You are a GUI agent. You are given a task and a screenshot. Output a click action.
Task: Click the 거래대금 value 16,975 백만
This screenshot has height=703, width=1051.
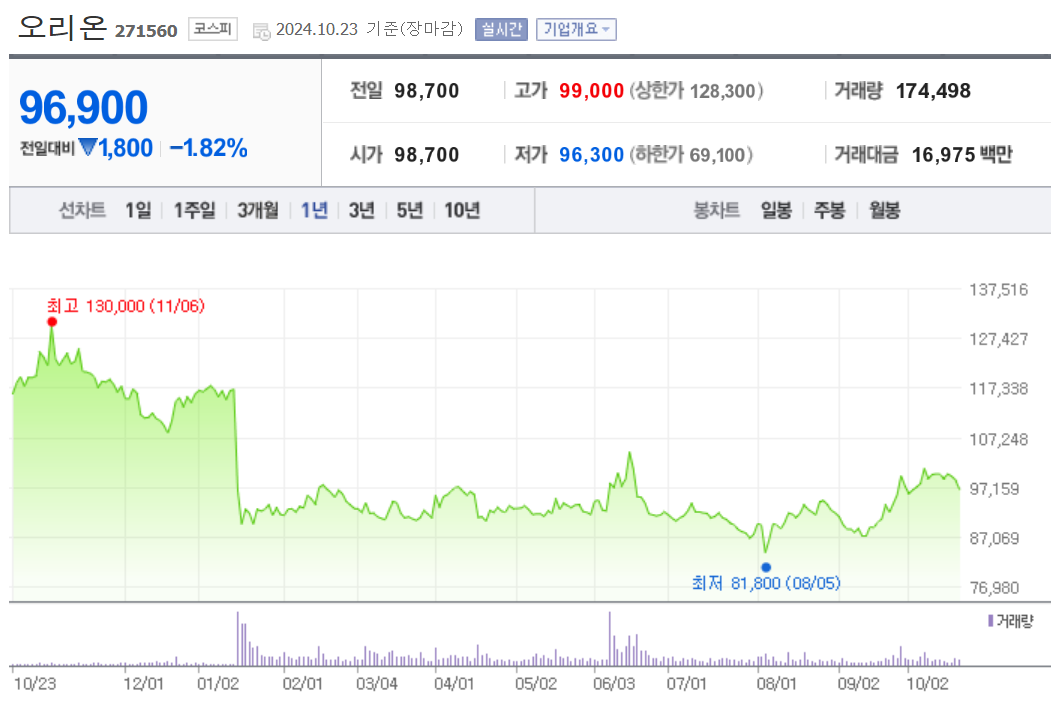(962, 155)
